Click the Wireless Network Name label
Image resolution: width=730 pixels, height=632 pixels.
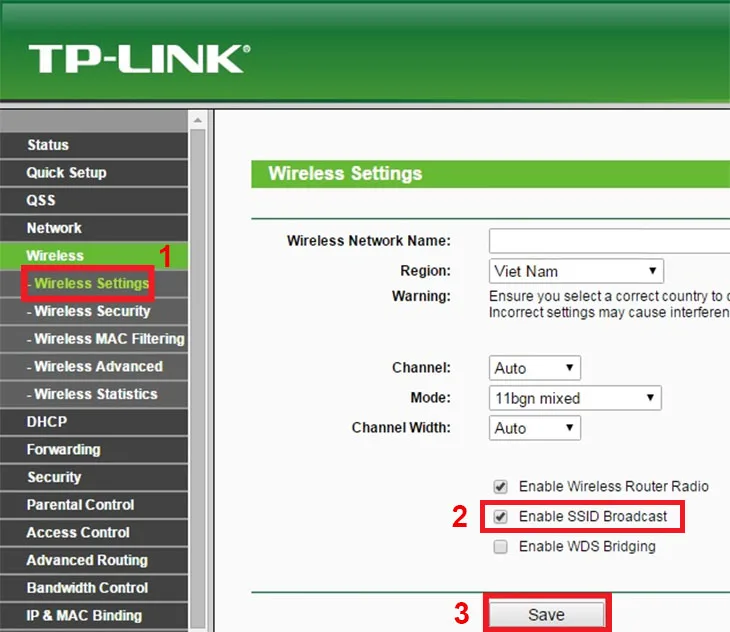coord(369,241)
